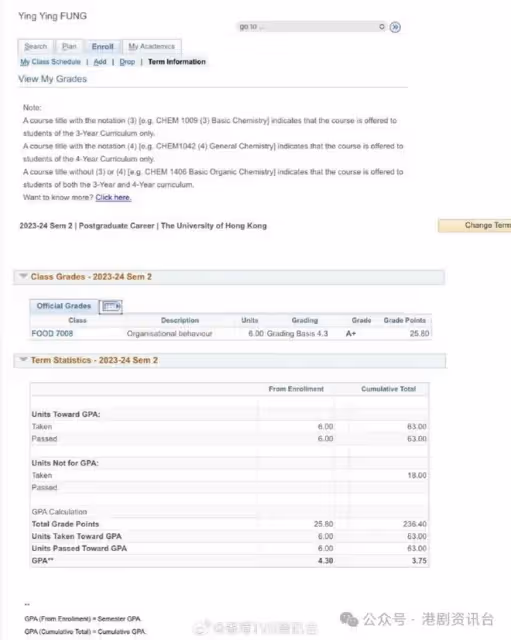Screen dimensions: 511x640
Task: Open the 'go to ...' dropdown
Action: click(x=312, y=27)
